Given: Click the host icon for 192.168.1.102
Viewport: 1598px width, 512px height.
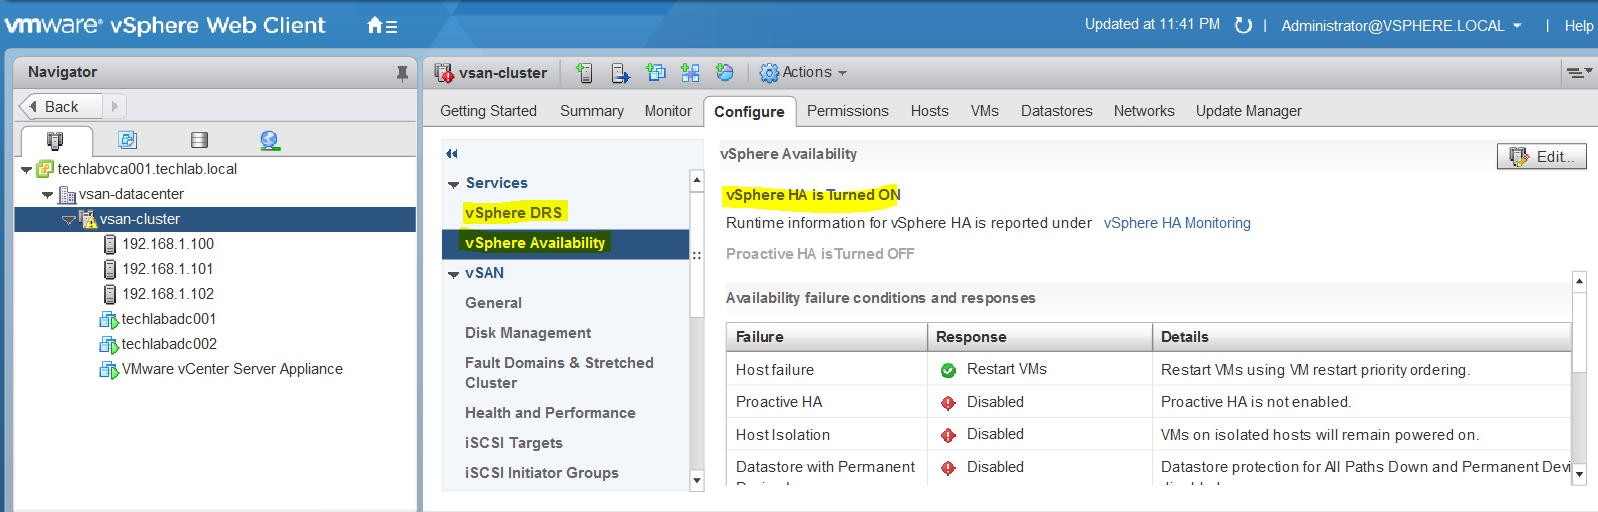Looking at the screenshot, I should coord(110,294).
